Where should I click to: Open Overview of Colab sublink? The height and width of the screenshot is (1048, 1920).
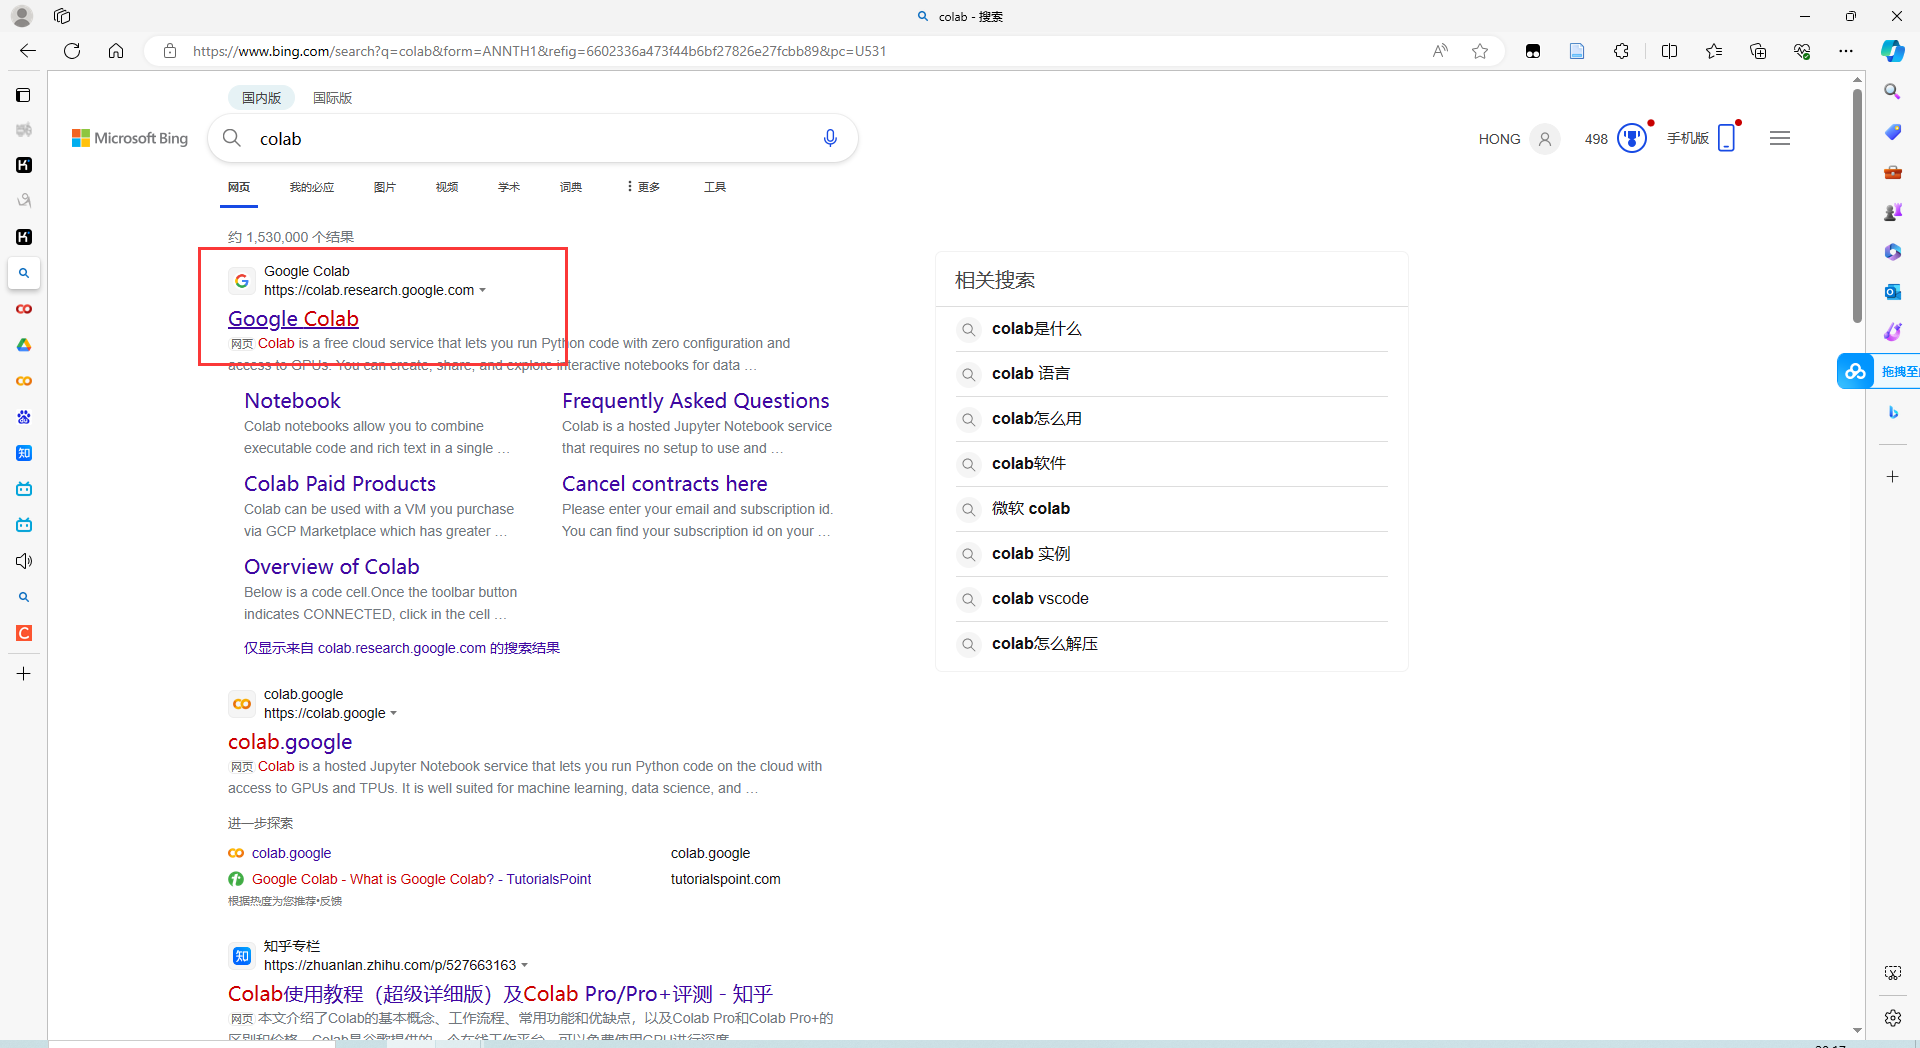click(x=332, y=567)
